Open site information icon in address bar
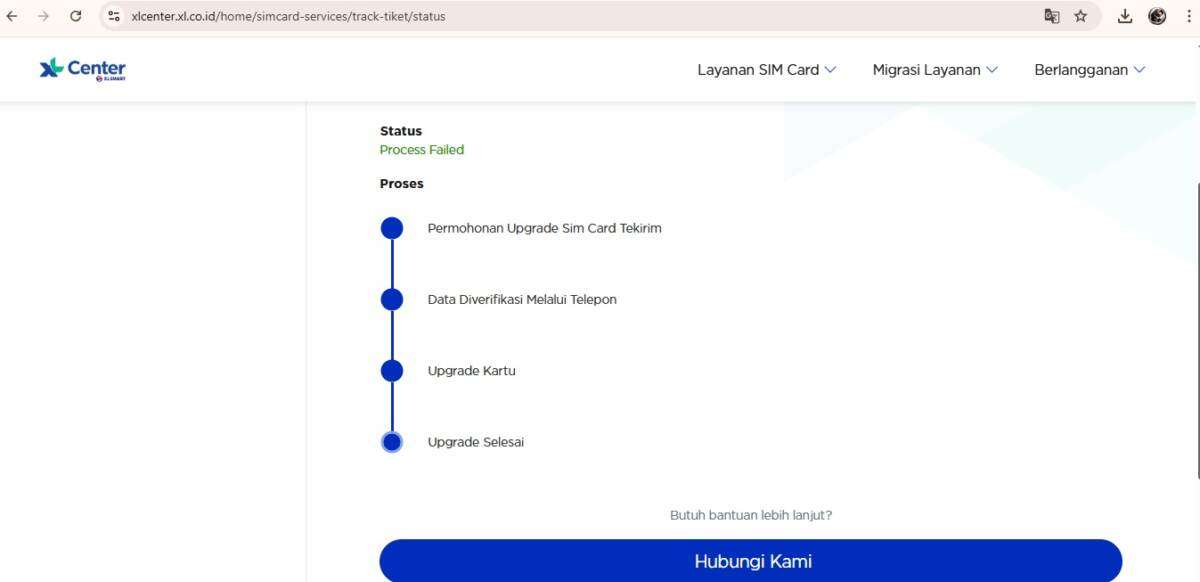This screenshot has width=1200, height=582. pyautogui.click(x=114, y=16)
